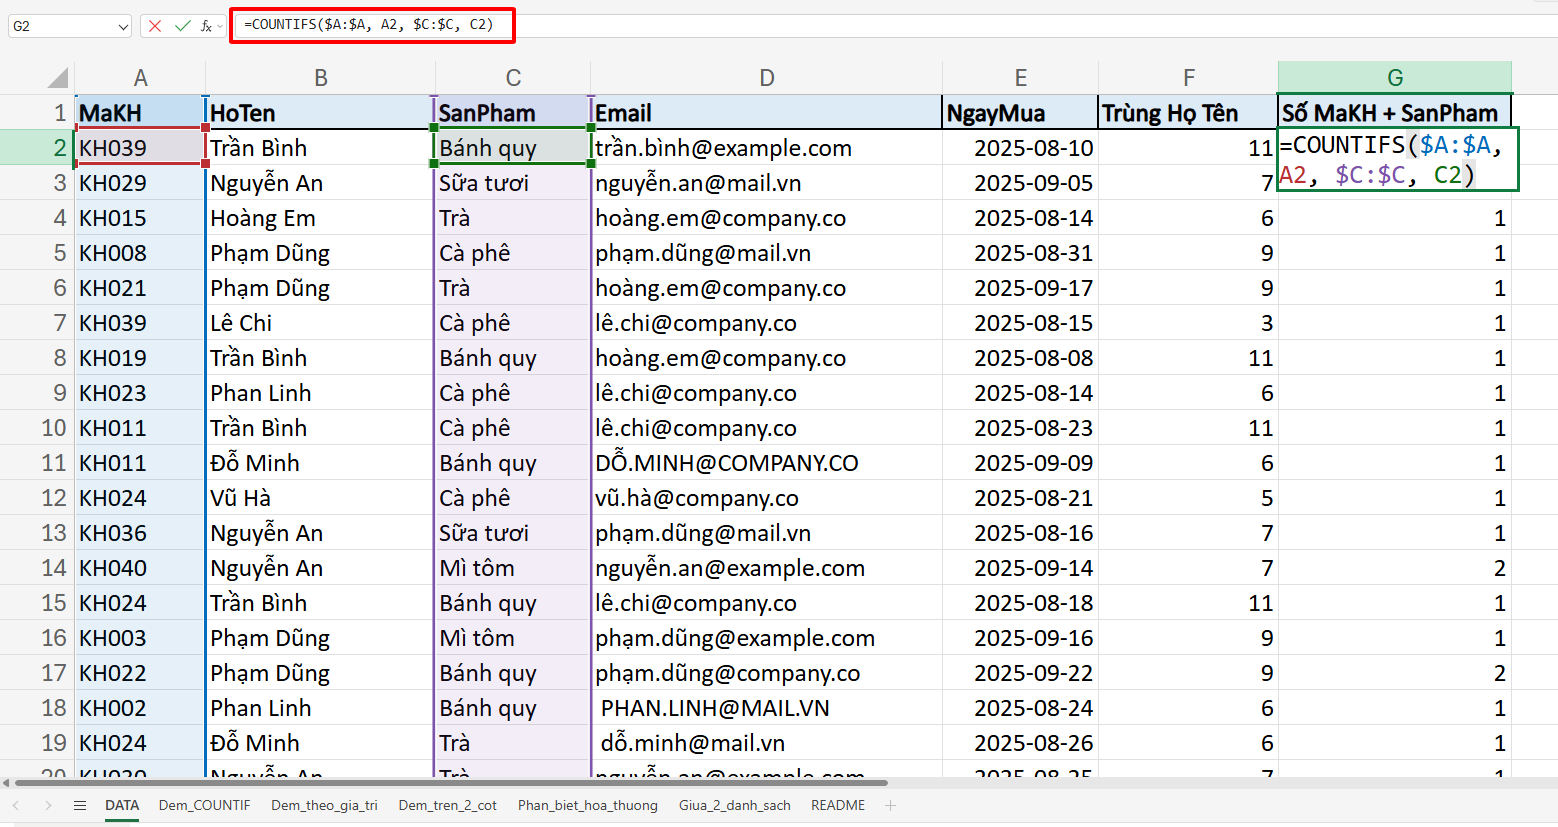Confirm the formula with the green checkmark

pyautogui.click(x=182, y=26)
